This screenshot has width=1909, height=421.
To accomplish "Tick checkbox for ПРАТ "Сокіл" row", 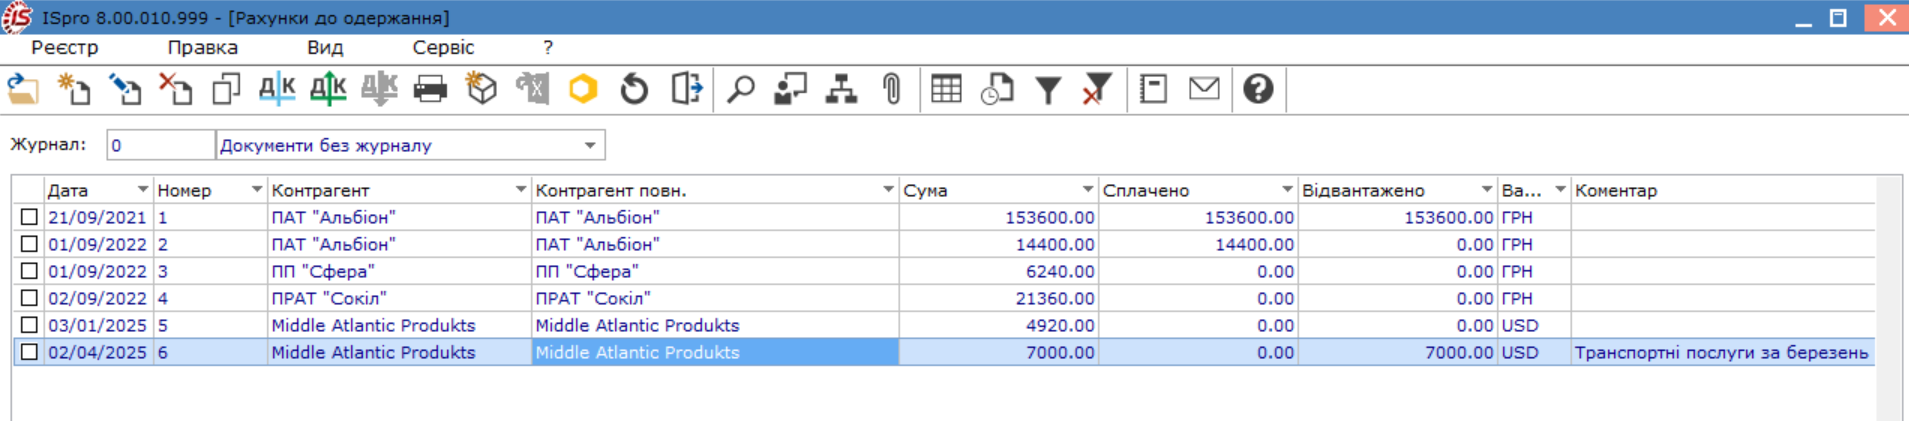I will click(29, 298).
